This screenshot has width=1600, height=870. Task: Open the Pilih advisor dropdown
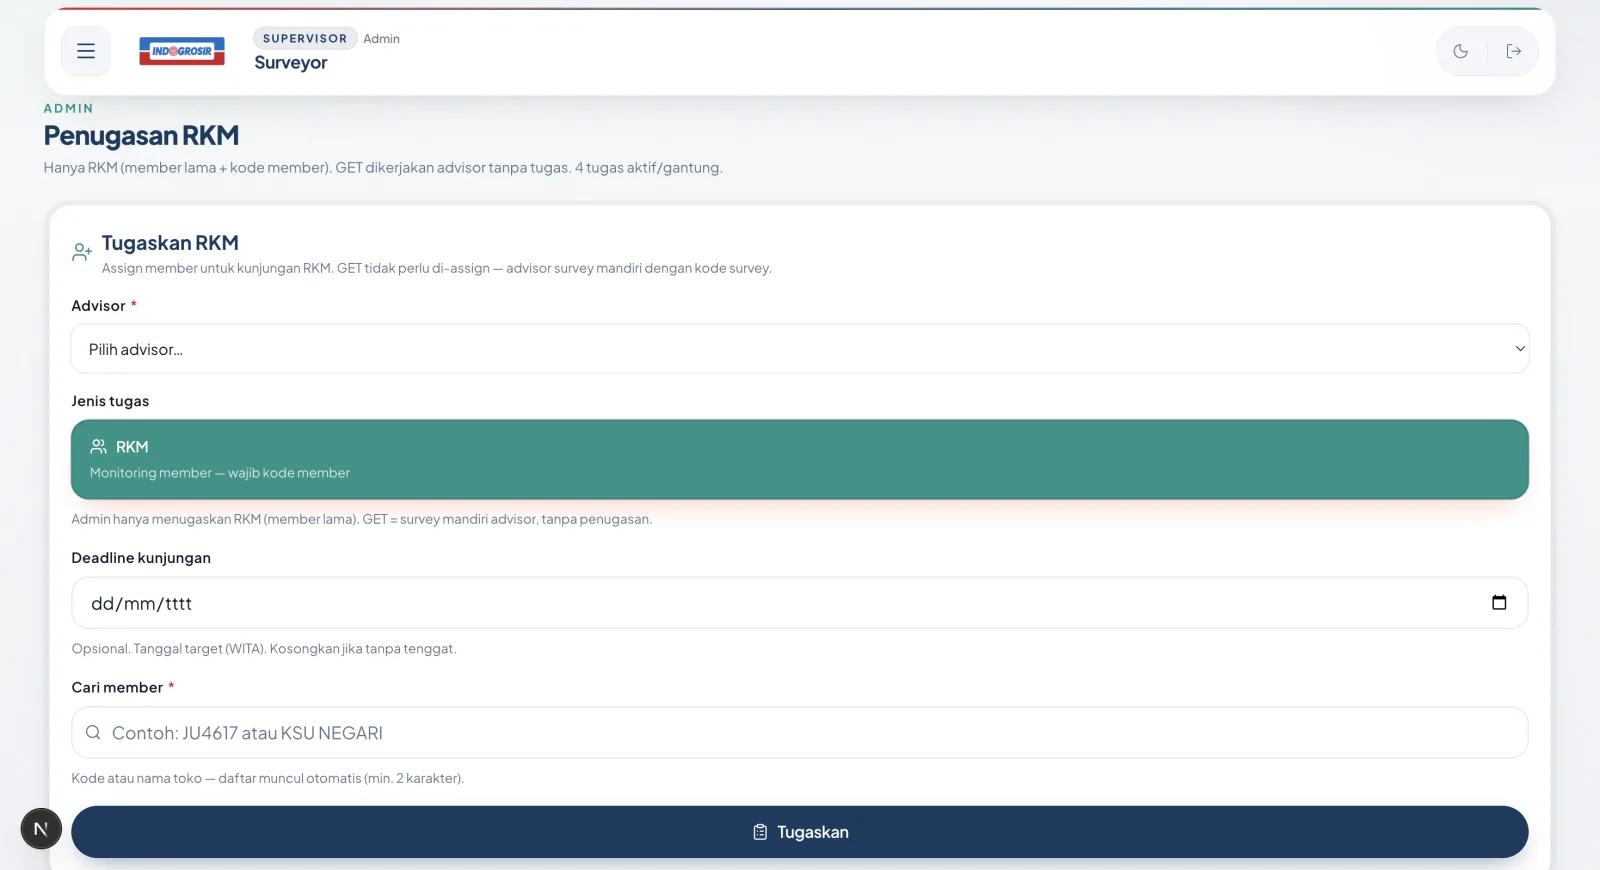[x=800, y=349]
